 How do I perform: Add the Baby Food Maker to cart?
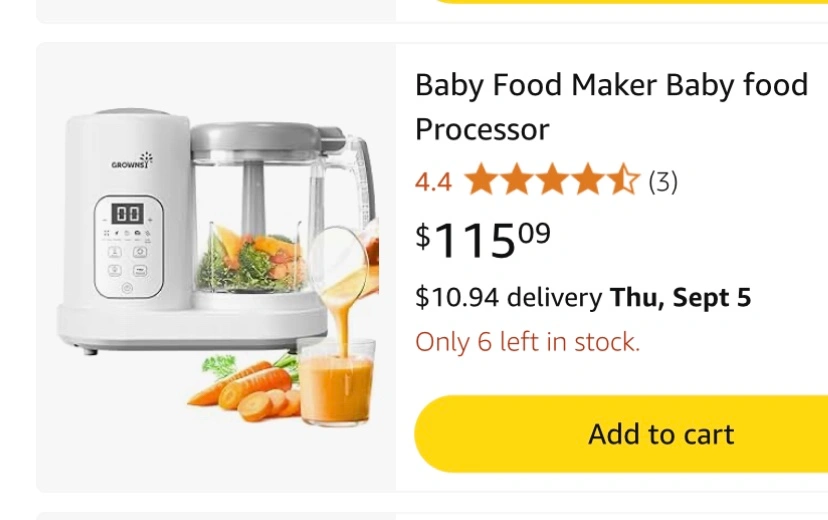[x=621, y=434]
